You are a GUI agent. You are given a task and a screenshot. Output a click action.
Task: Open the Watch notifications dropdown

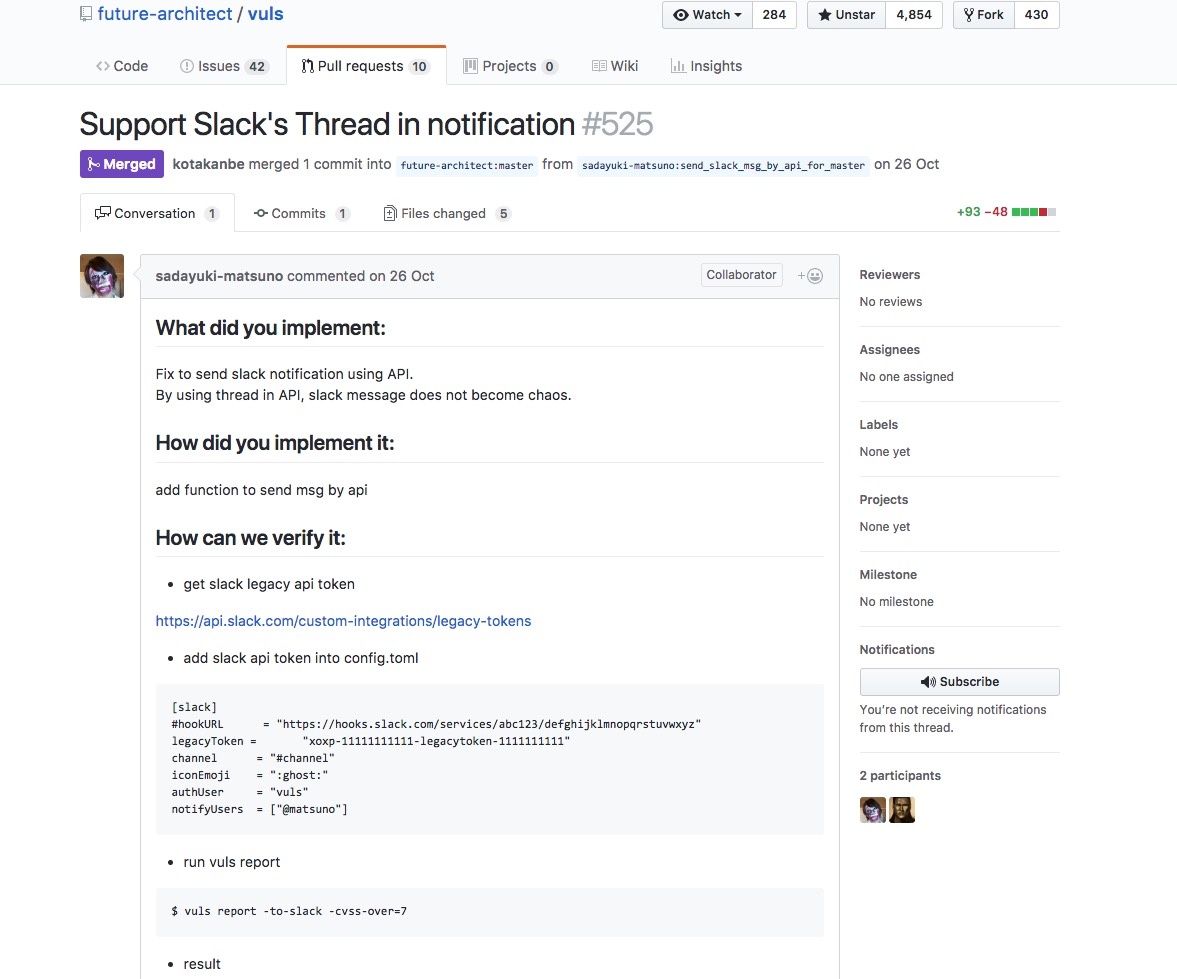(x=708, y=15)
